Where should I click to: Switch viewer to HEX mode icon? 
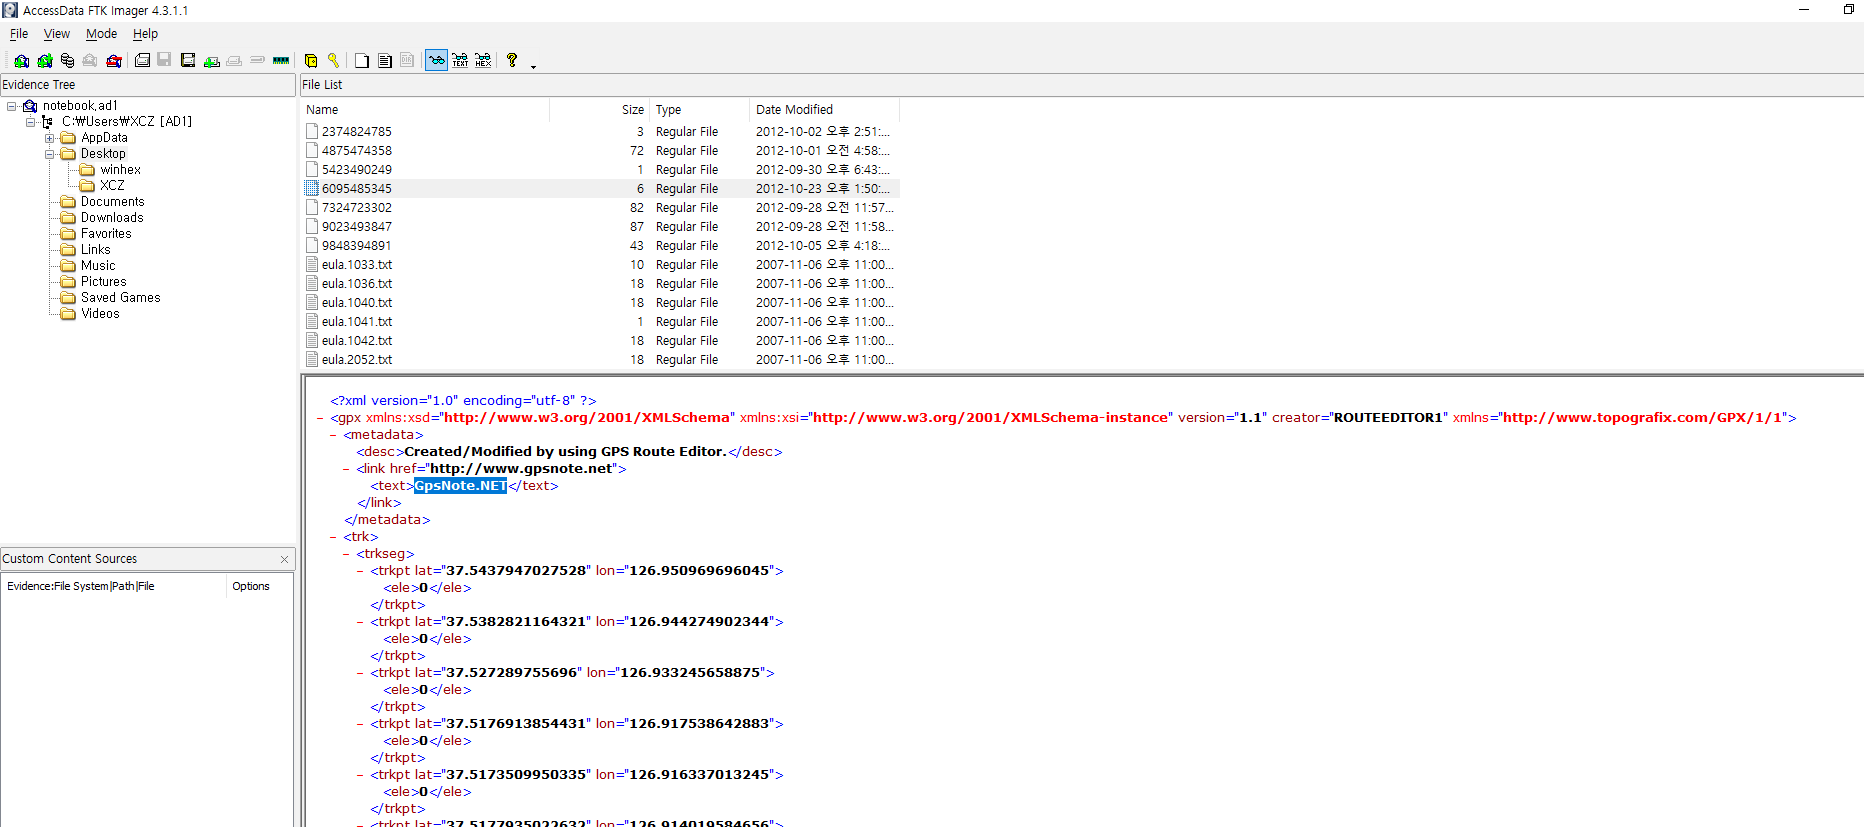coord(483,61)
